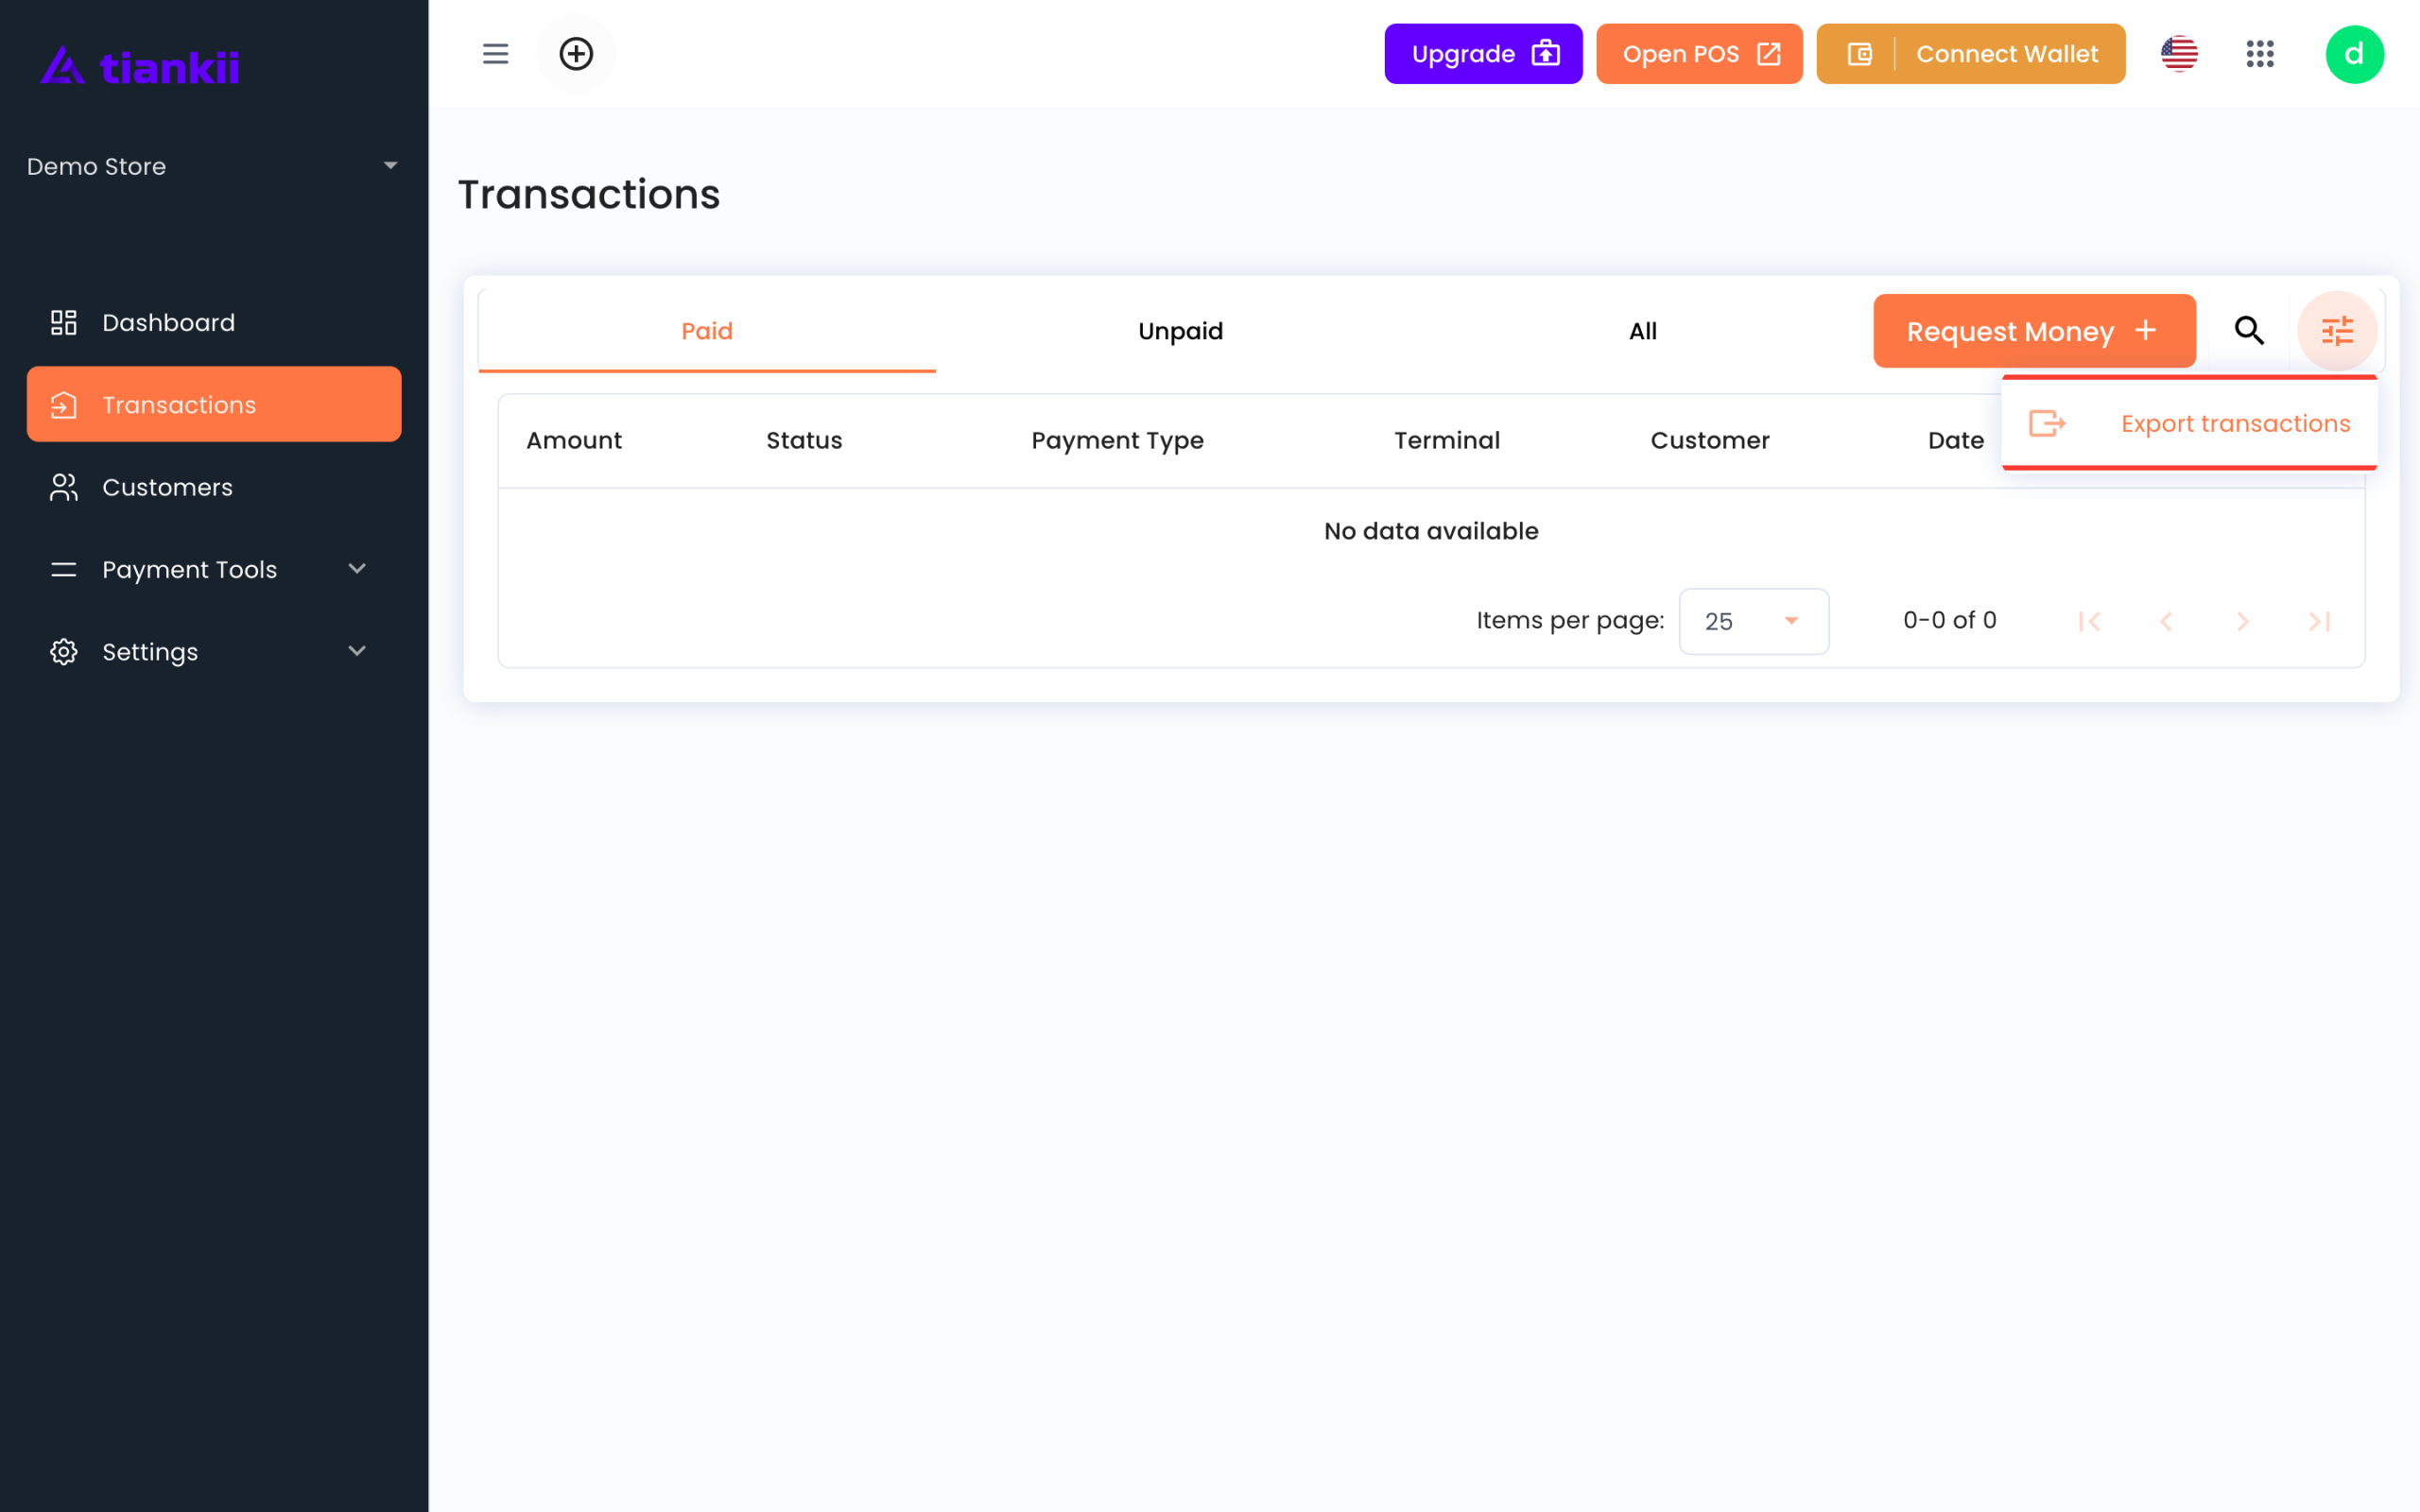The image size is (2420, 1512).
Task: Open Demo Store dropdown
Action: point(214,166)
